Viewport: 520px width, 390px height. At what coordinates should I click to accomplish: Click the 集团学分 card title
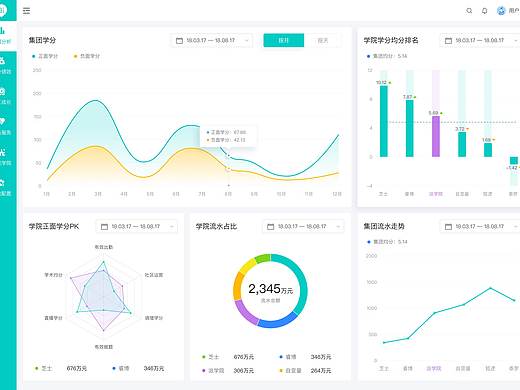pos(42,40)
